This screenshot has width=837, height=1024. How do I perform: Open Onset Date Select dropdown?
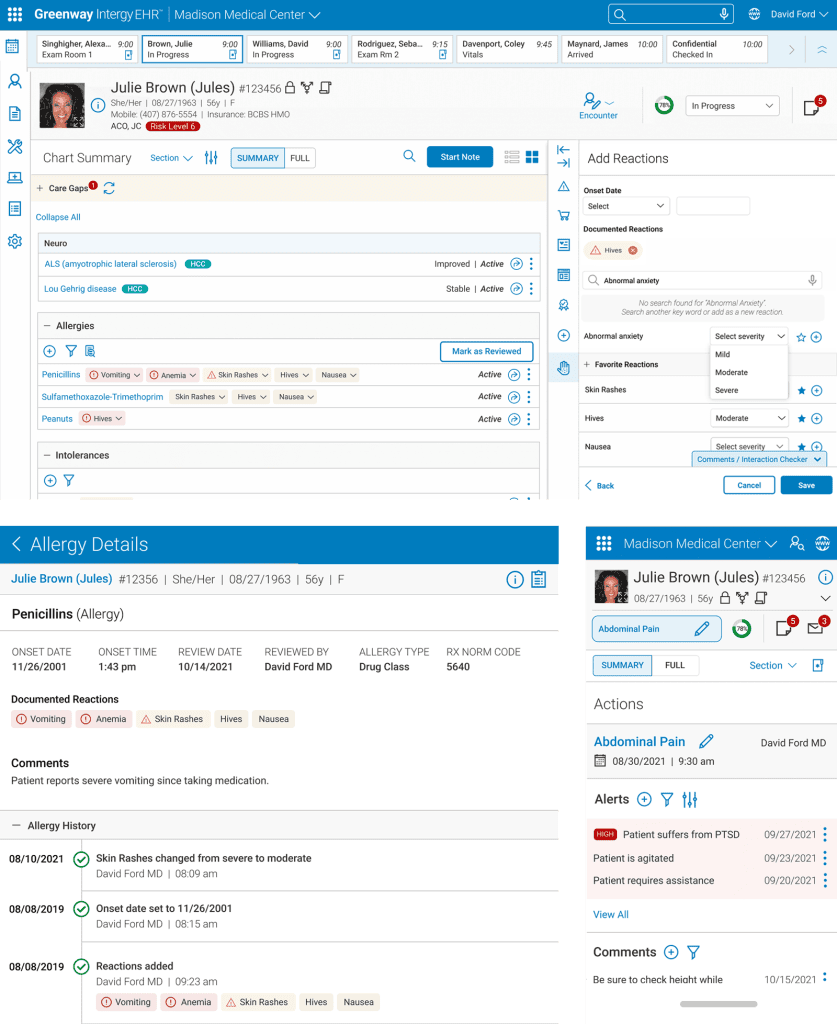(x=625, y=206)
